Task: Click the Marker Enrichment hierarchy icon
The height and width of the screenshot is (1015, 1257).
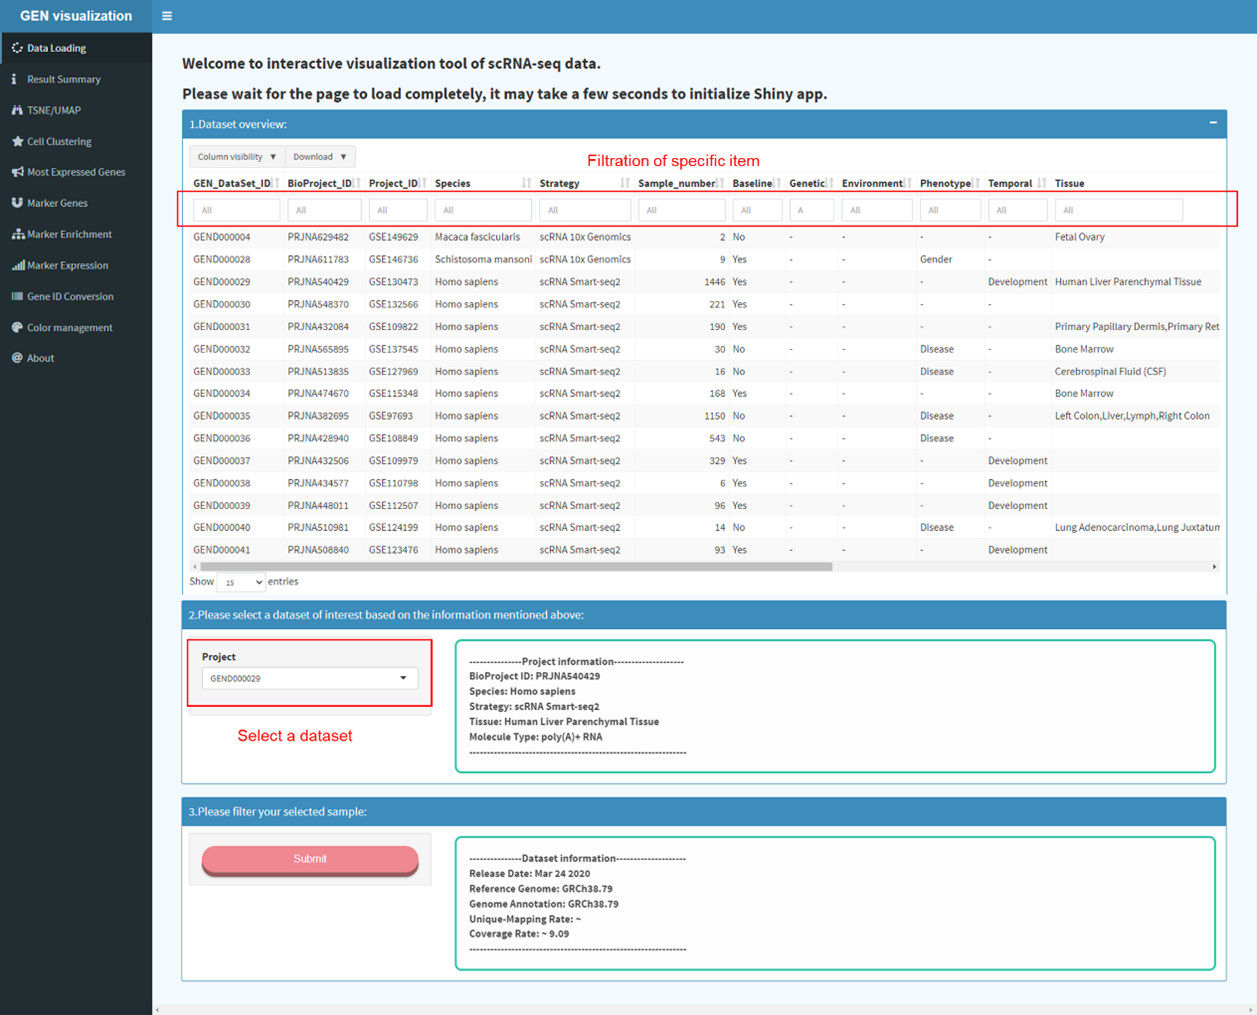Action: click(17, 234)
